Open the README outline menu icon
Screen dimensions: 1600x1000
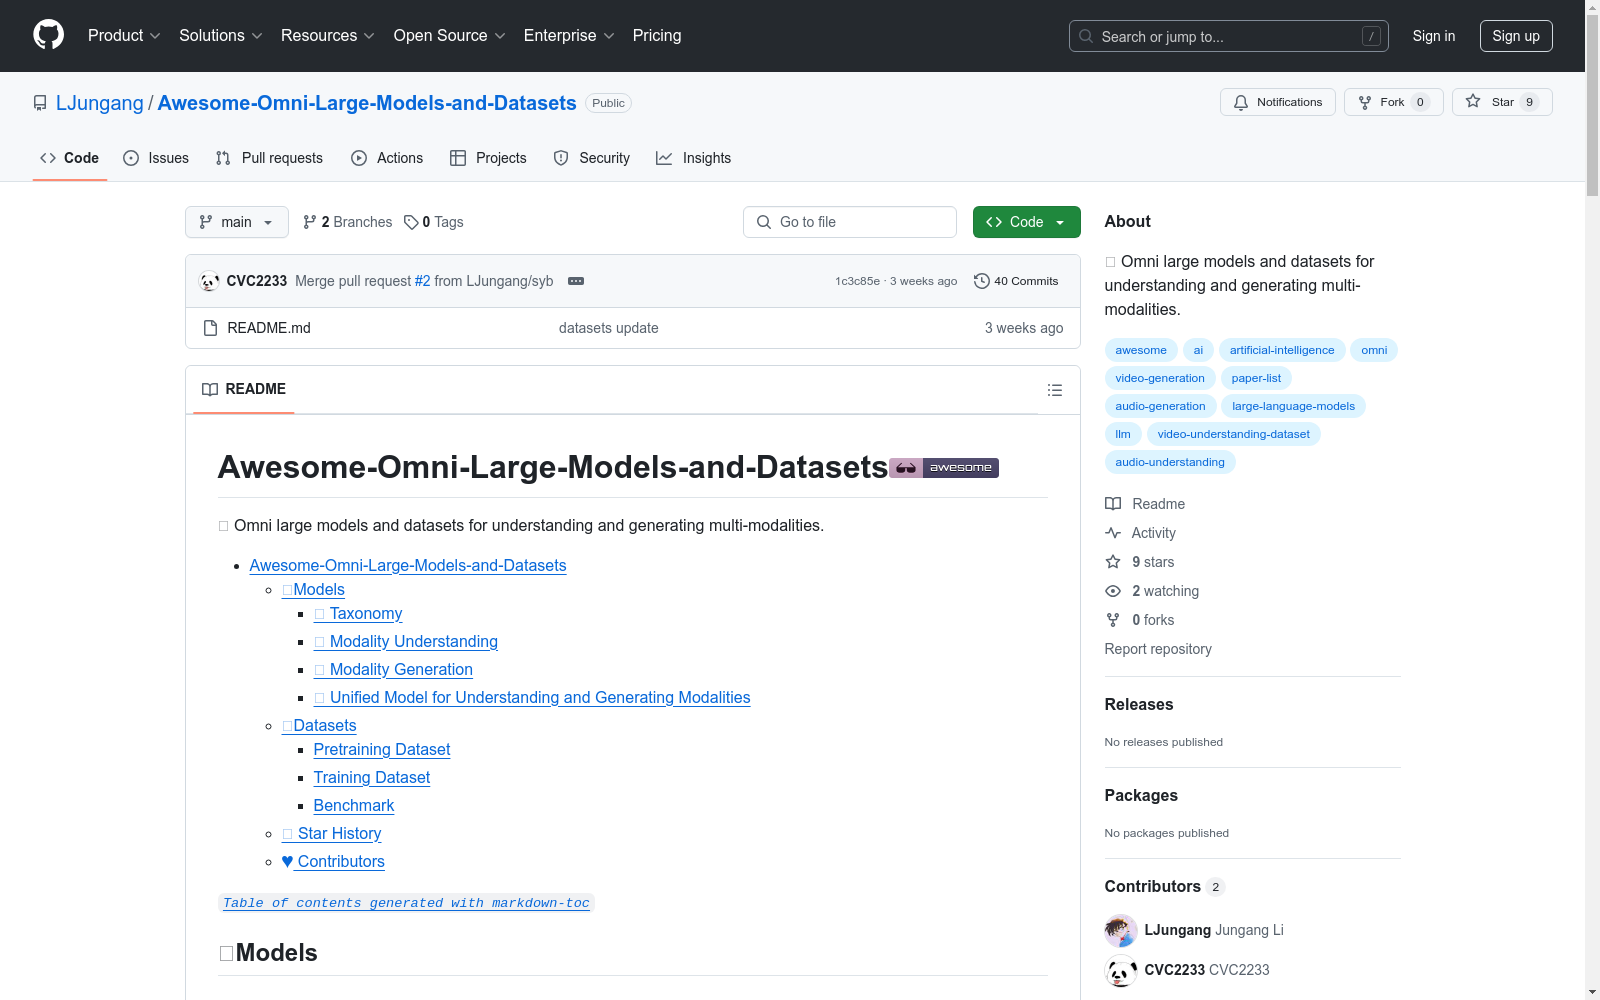[1055, 390]
